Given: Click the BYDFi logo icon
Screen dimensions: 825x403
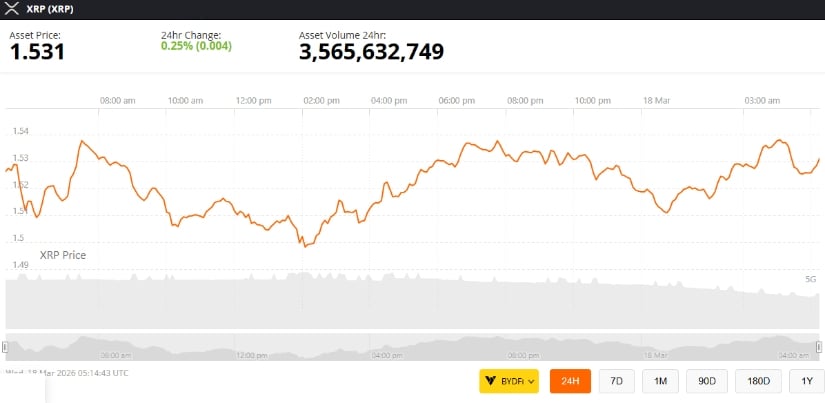Looking at the screenshot, I should click(x=492, y=381).
